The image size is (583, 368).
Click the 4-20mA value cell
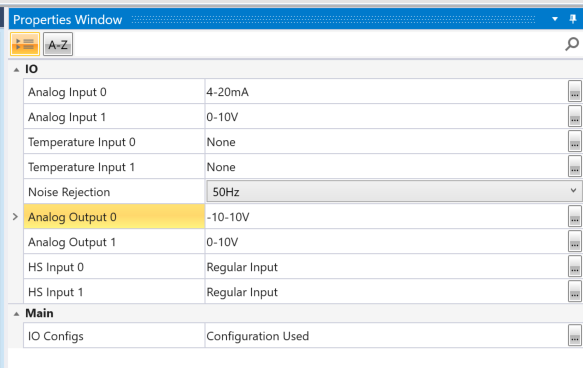386,92
